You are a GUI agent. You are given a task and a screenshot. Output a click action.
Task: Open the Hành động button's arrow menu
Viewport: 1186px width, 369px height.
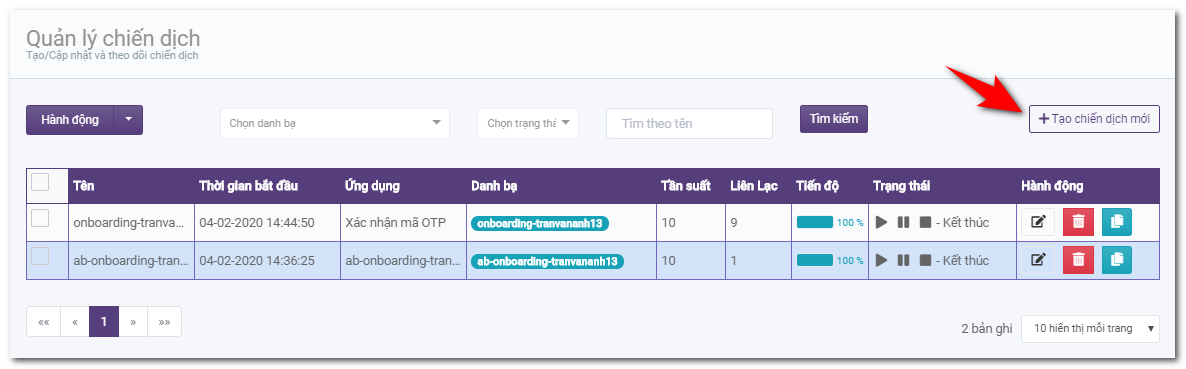129,119
